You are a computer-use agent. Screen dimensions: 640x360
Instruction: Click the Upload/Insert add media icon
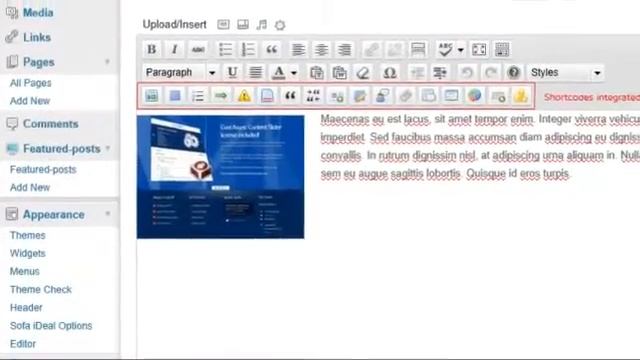coord(280,25)
